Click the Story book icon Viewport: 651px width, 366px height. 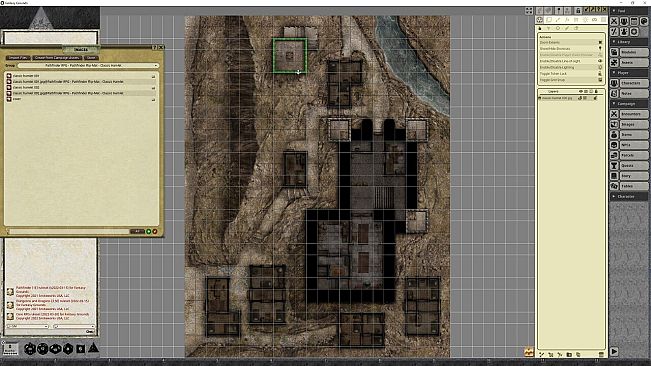[x=614, y=176]
